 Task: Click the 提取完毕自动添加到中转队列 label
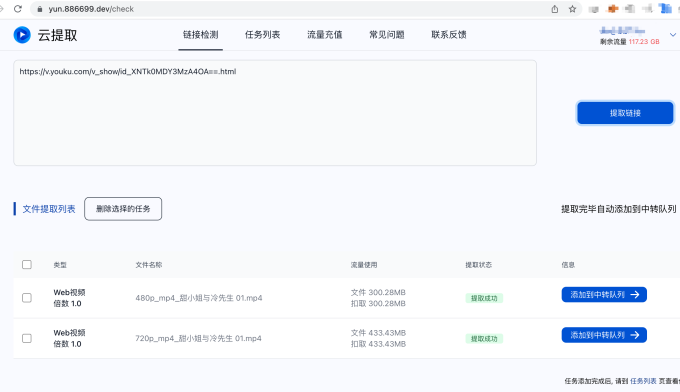[x=618, y=209]
